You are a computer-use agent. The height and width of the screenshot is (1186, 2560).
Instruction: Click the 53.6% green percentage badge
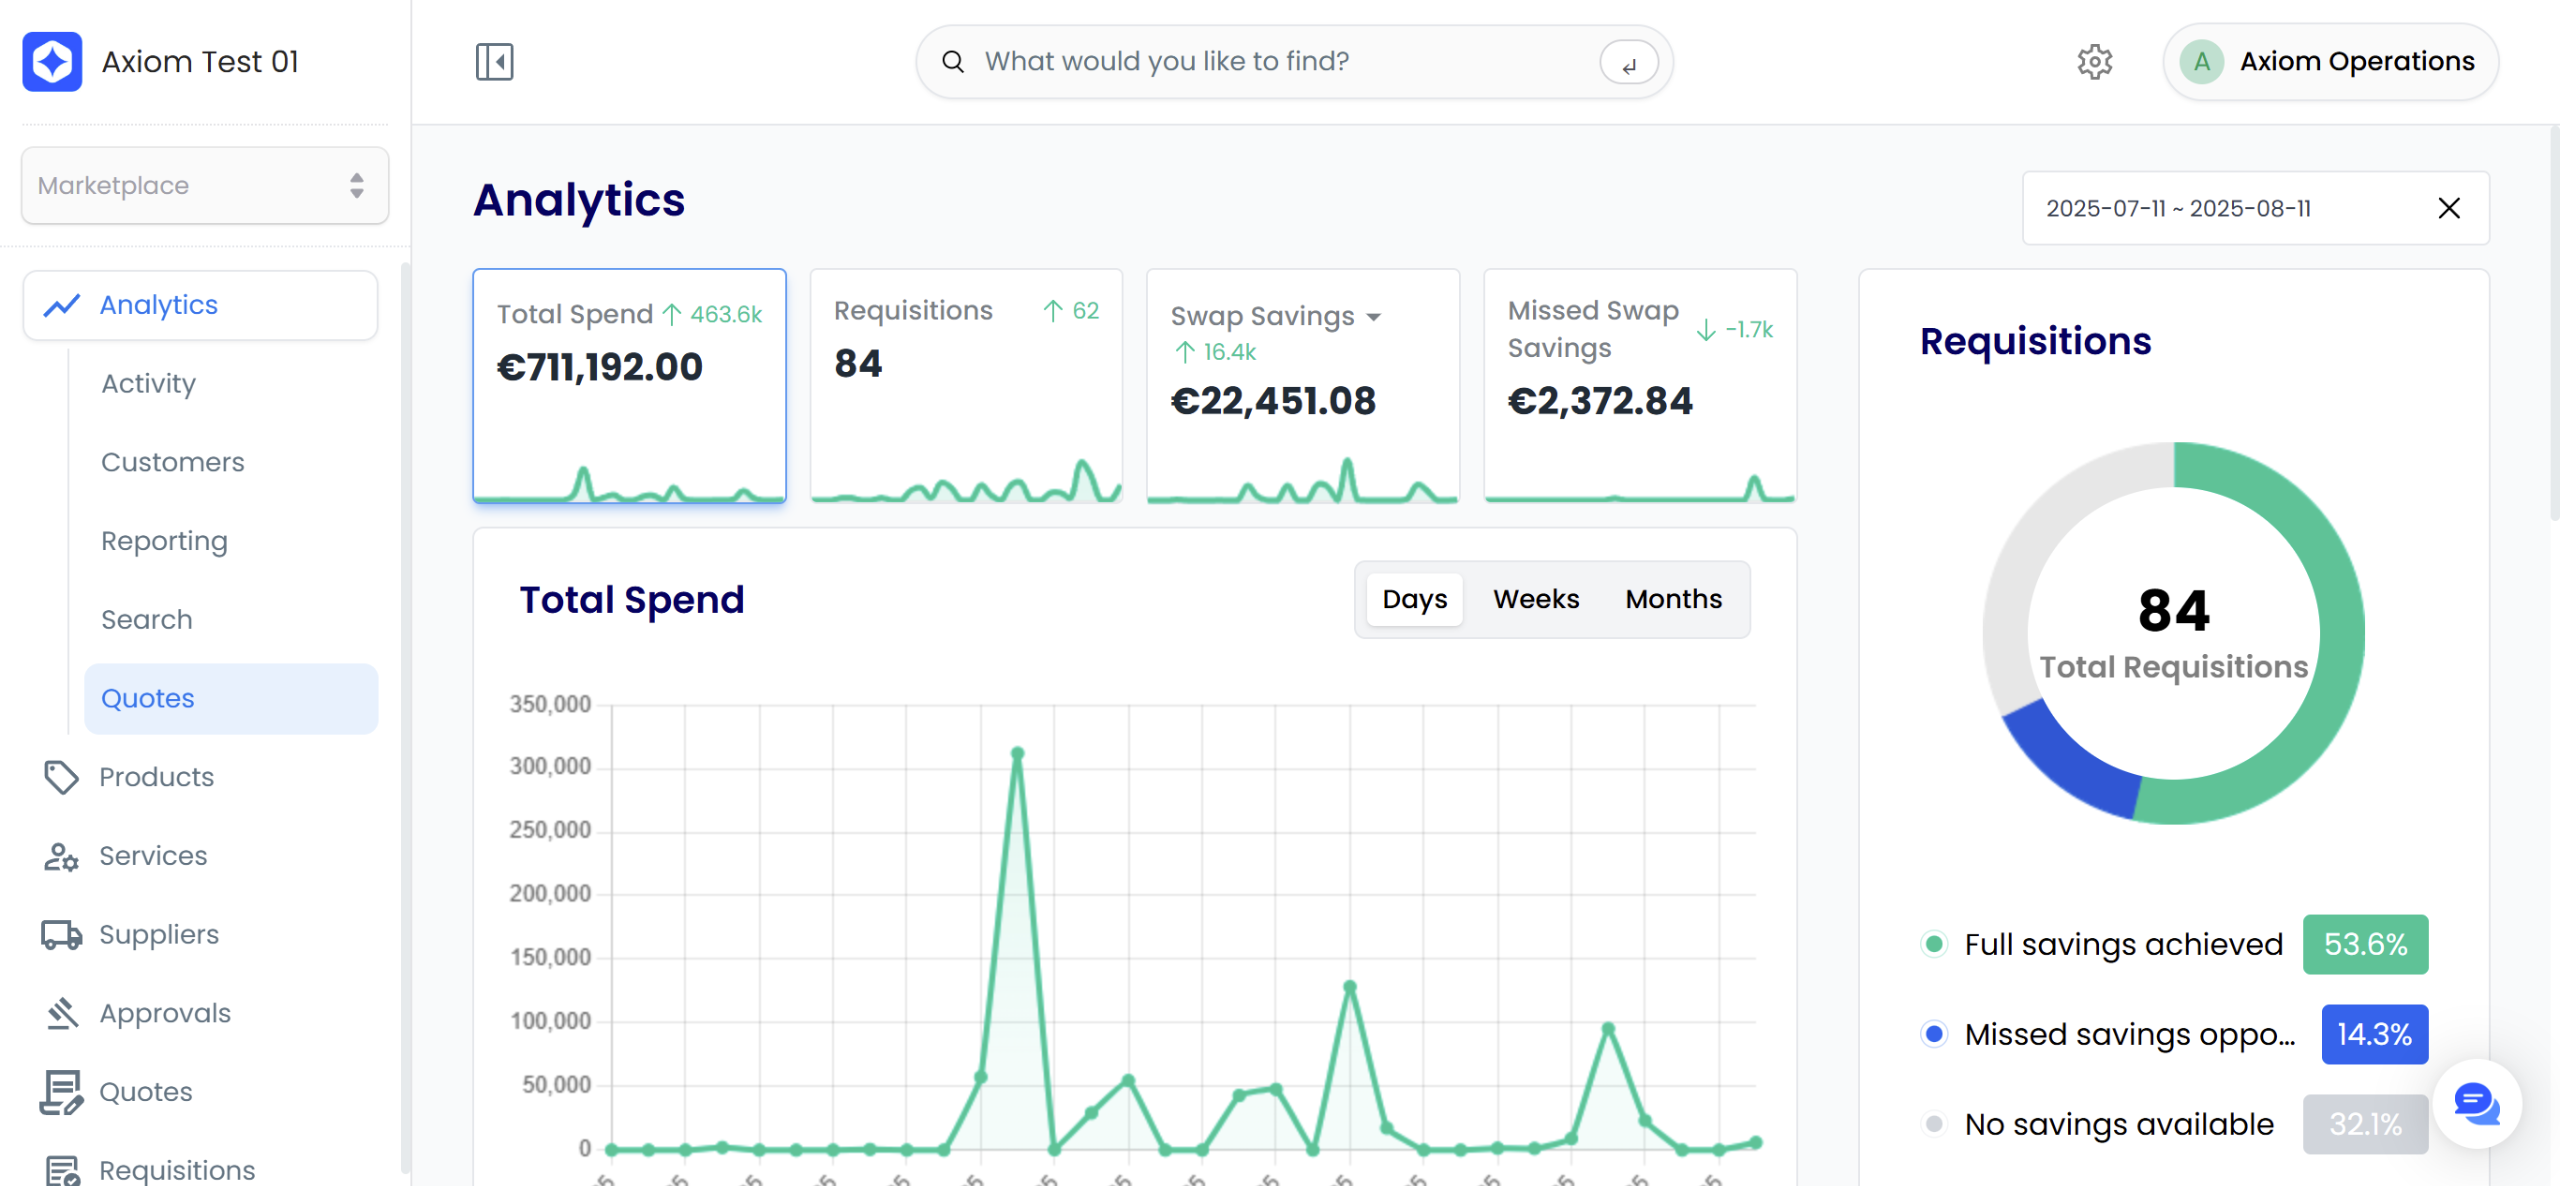click(x=2365, y=944)
